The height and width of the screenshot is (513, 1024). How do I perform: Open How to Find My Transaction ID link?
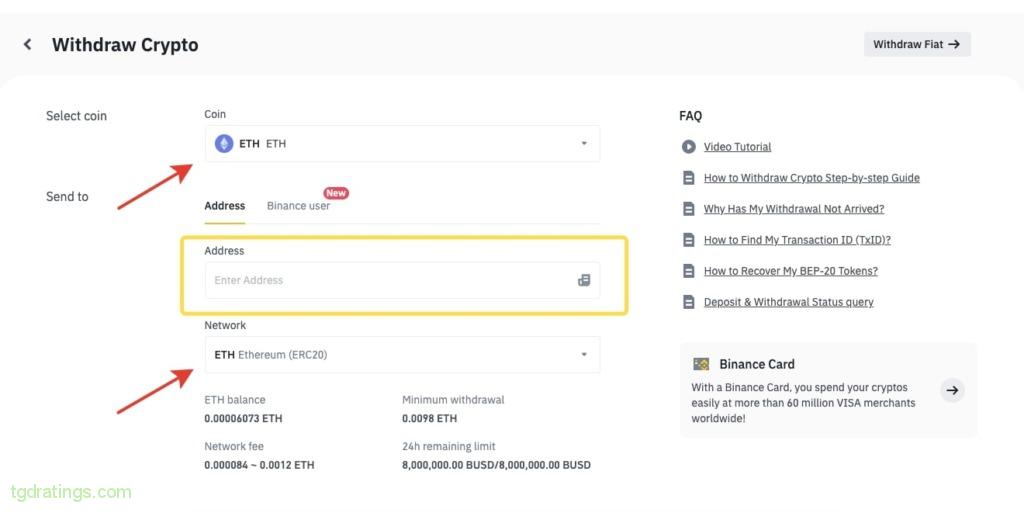pyautogui.click(x=797, y=240)
